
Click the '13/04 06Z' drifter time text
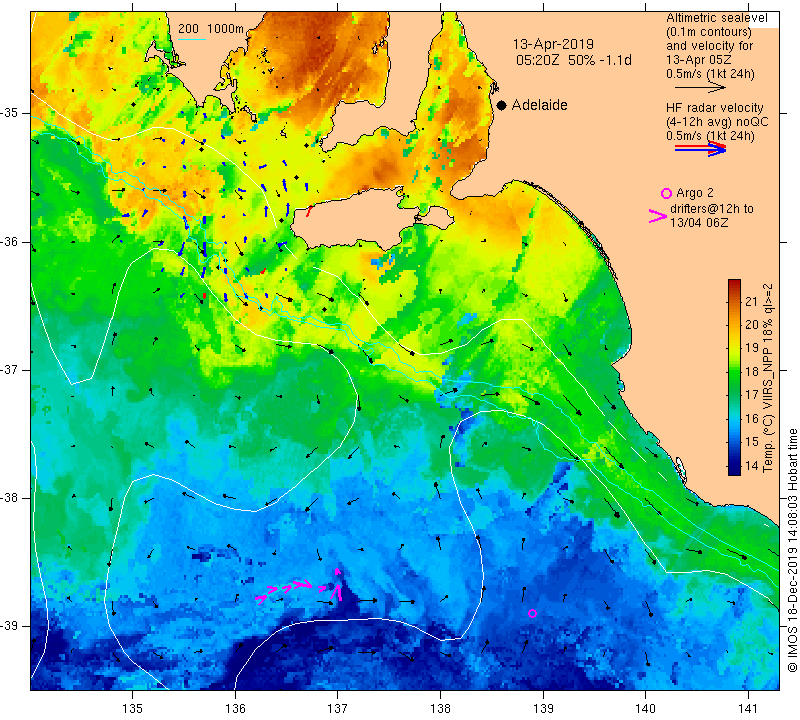pyautogui.click(x=698, y=222)
